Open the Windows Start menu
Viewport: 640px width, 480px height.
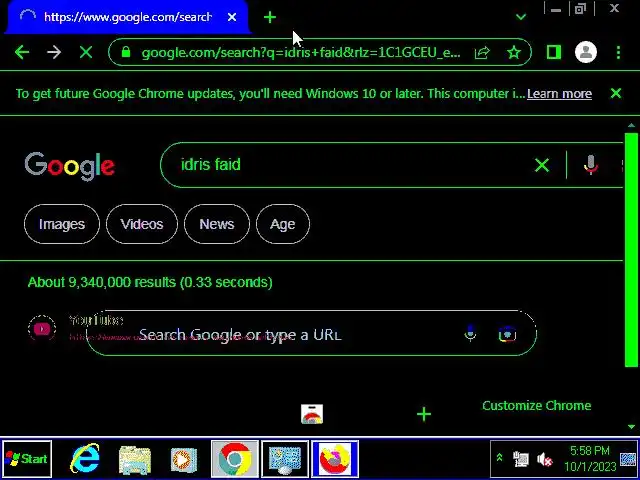tap(27, 459)
